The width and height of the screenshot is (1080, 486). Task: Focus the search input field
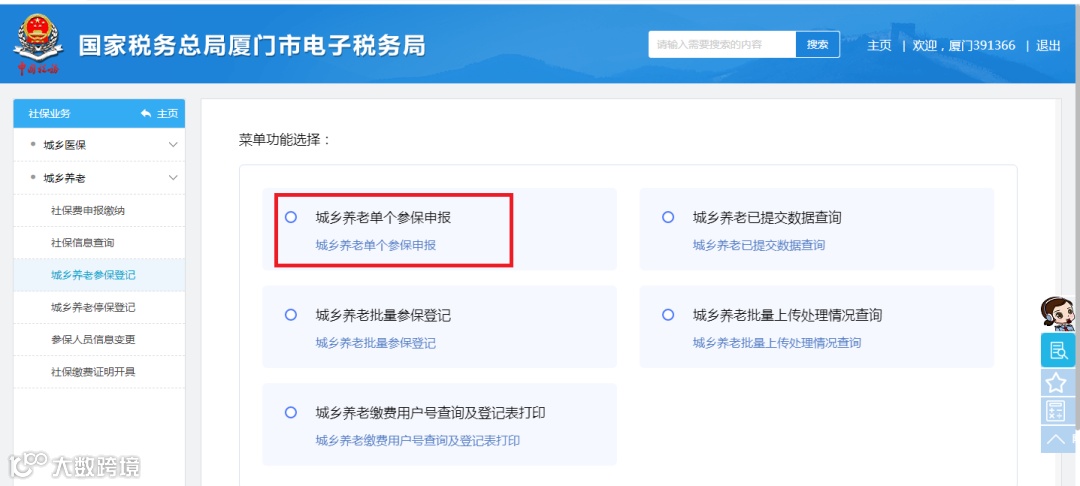pos(722,45)
